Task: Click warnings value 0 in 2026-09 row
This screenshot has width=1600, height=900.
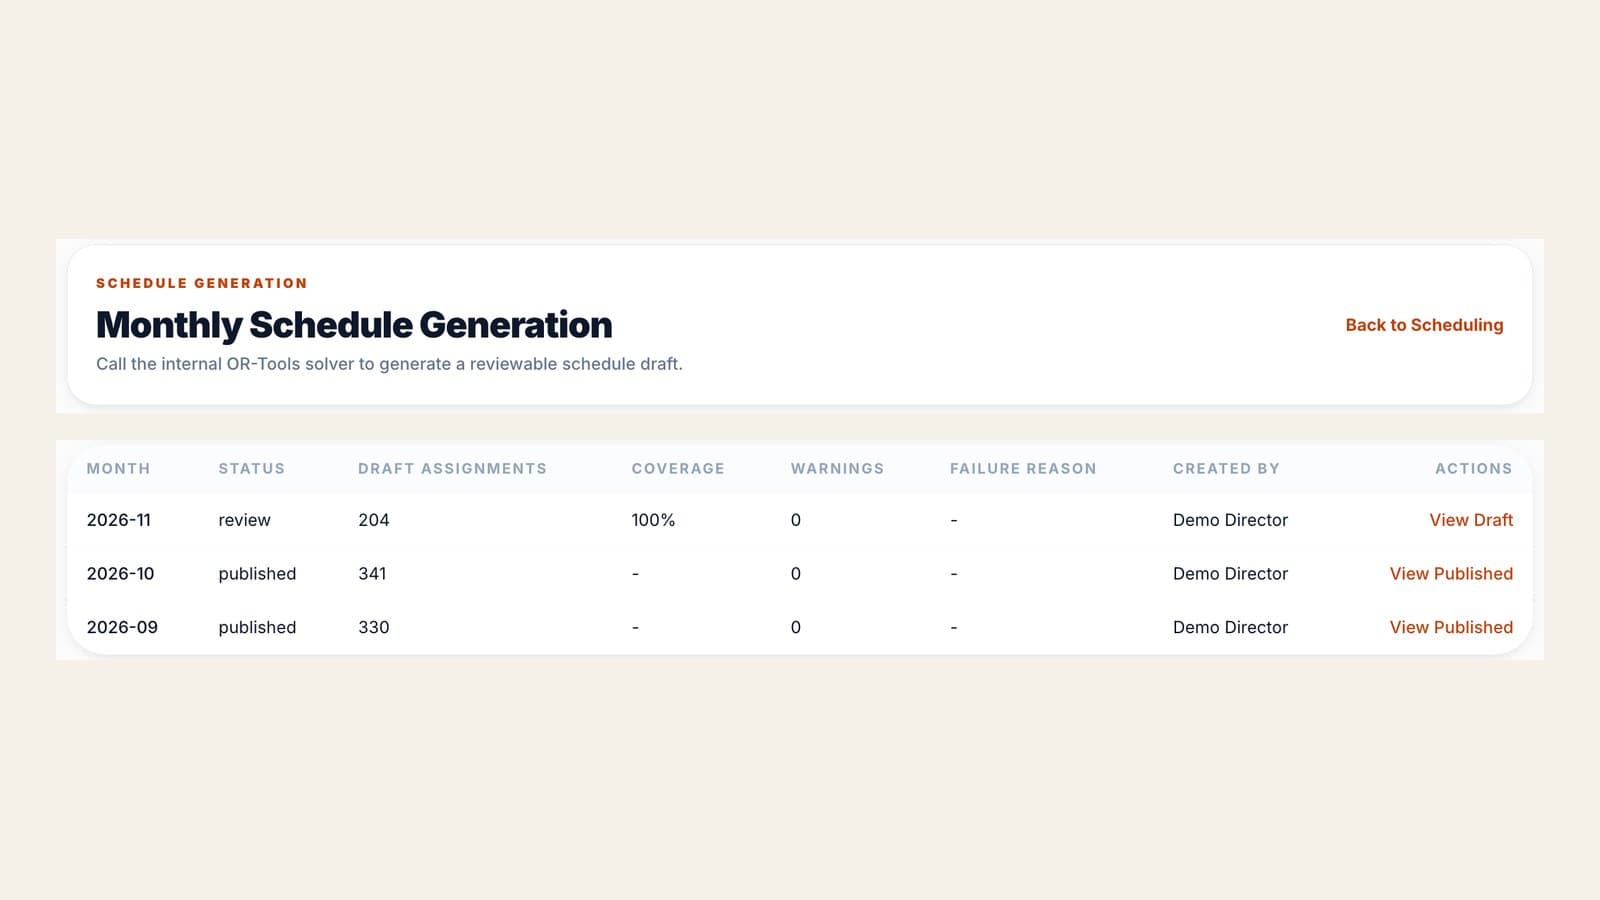Action: pos(796,627)
